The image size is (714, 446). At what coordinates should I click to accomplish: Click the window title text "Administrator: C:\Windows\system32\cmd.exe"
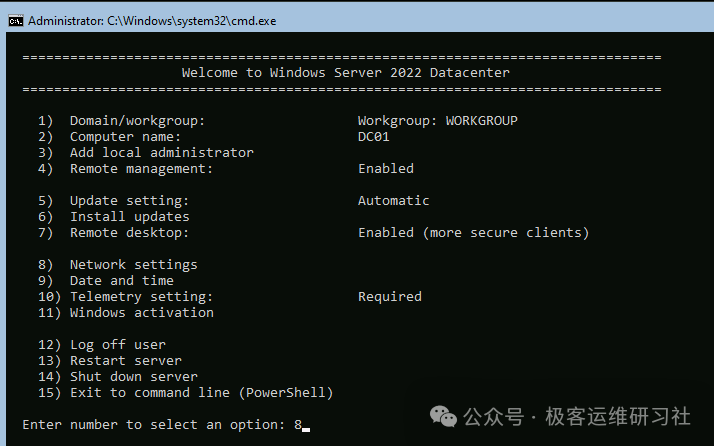tap(152, 21)
